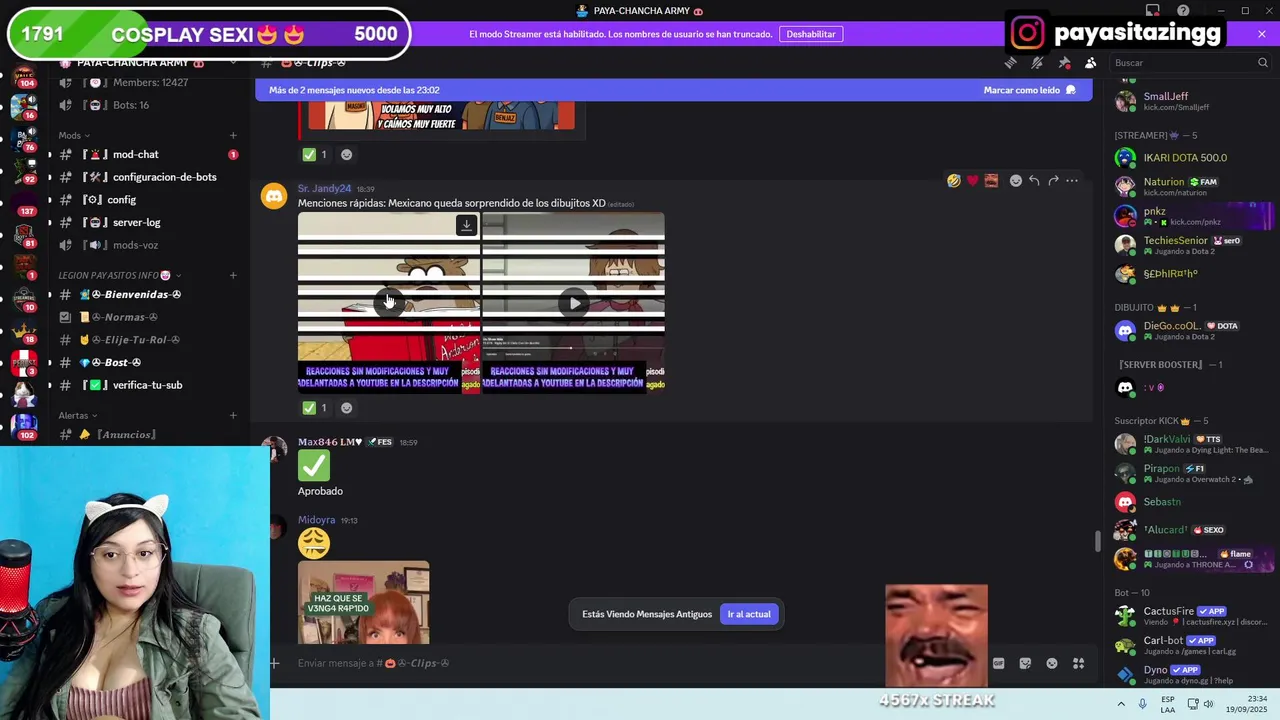Open verifica-tu-sub channel
Screen dimensions: 1280x720
coord(146,385)
